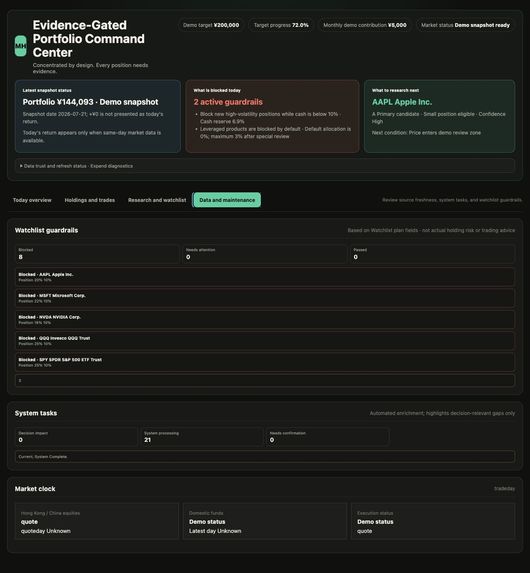Open the Blocked NVDA NVIDIA Corp. row
This screenshot has width=530, height=573.
click(x=265, y=320)
